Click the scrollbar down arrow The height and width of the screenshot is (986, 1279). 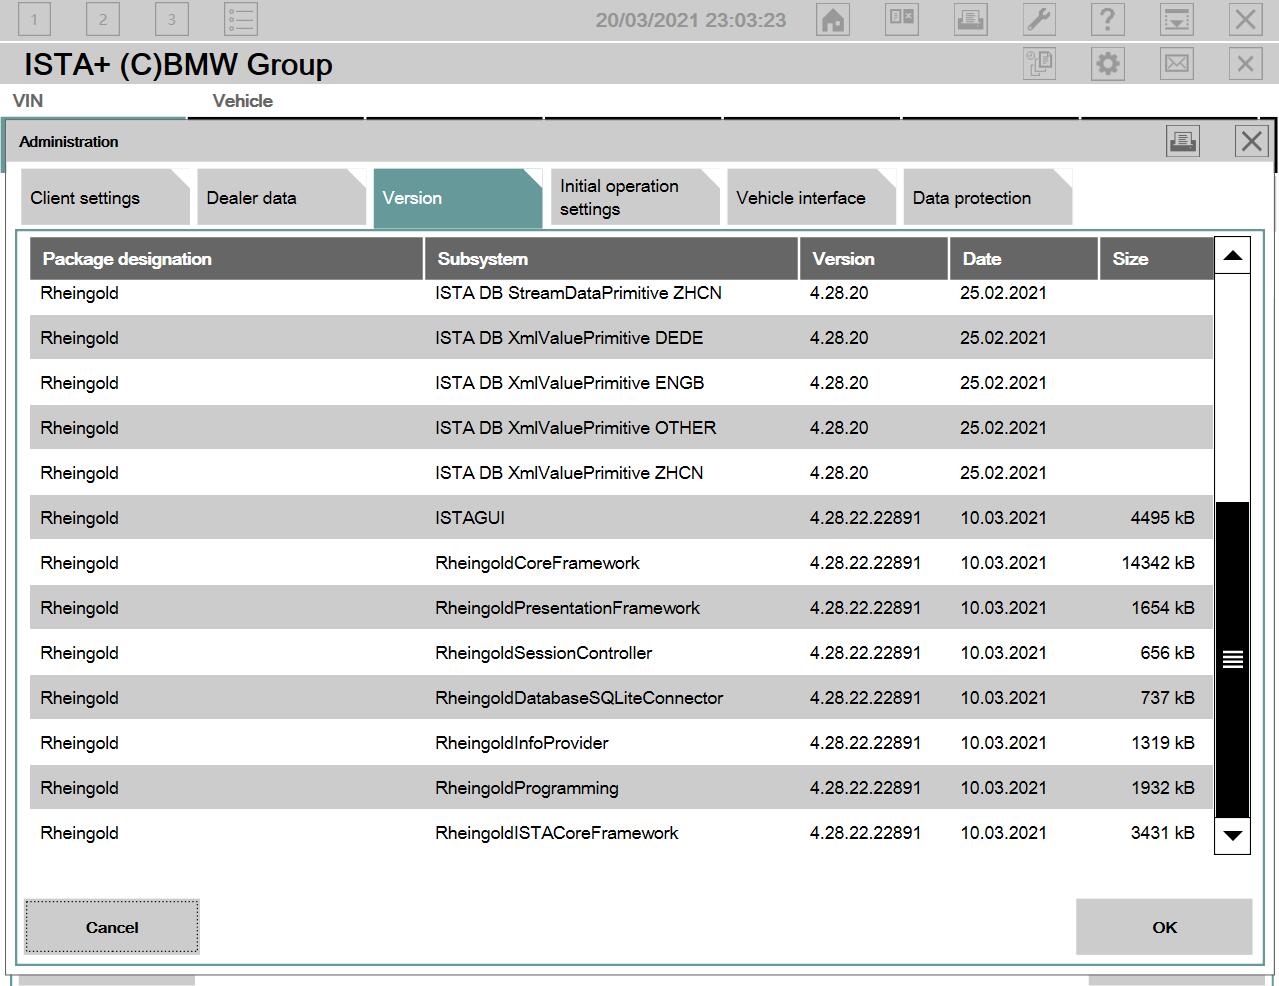coord(1232,836)
